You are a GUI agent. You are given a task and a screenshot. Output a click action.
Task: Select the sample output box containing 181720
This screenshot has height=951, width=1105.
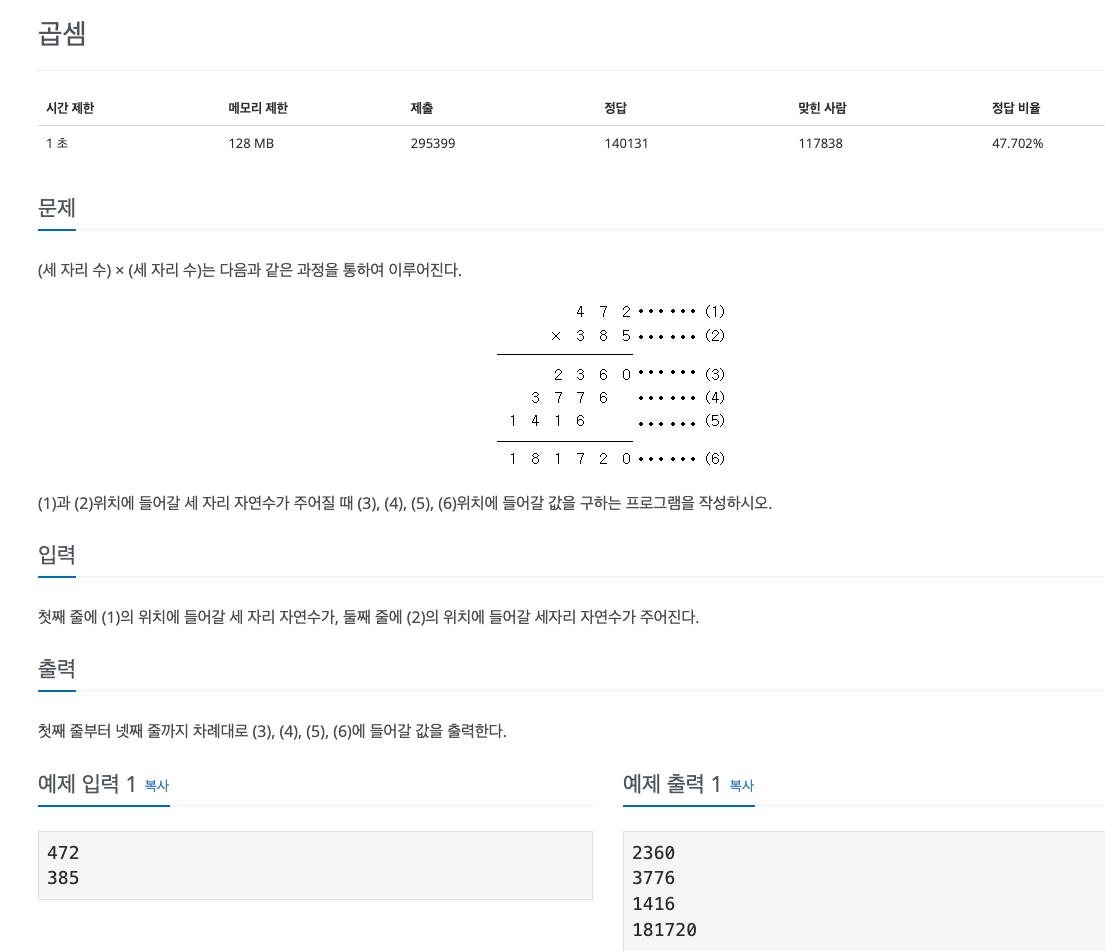click(x=862, y=891)
